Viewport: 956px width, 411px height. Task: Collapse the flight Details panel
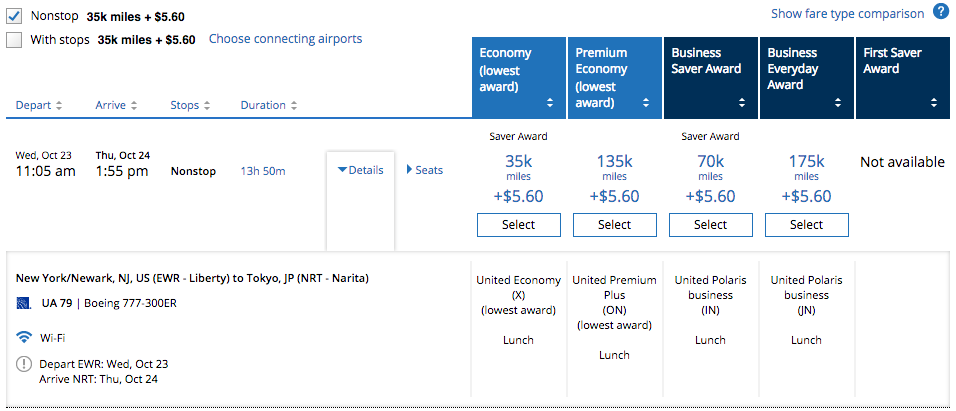pyautogui.click(x=361, y=170)
